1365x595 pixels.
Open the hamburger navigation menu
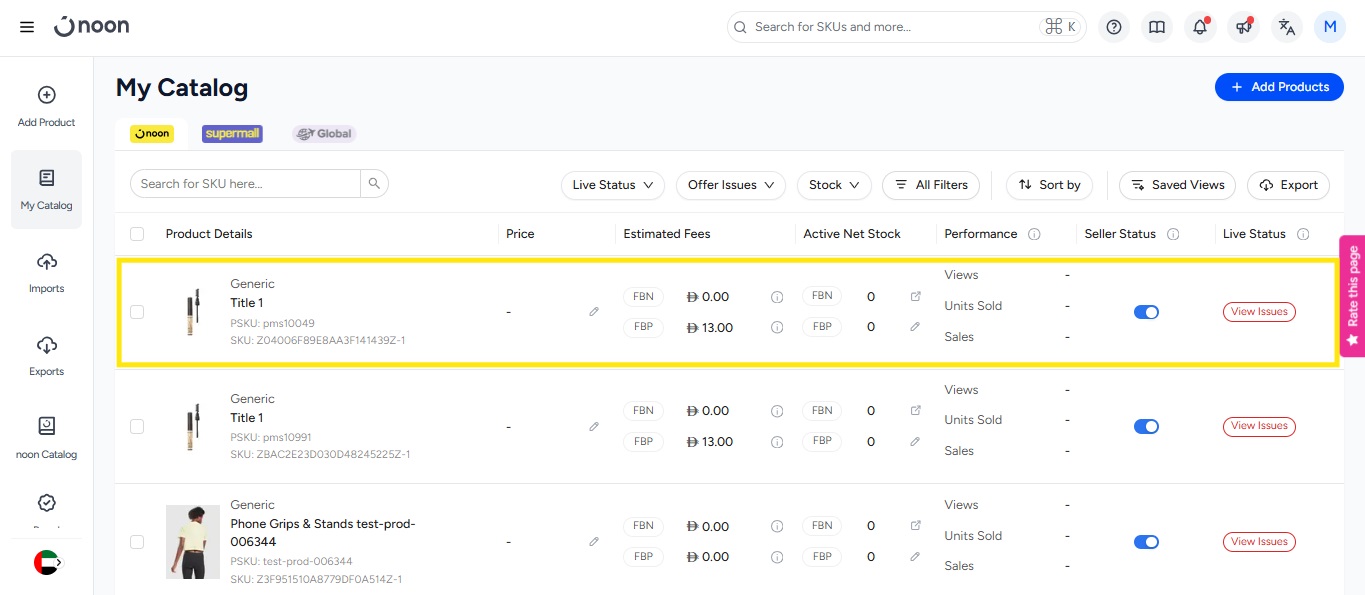coord(27,27)
